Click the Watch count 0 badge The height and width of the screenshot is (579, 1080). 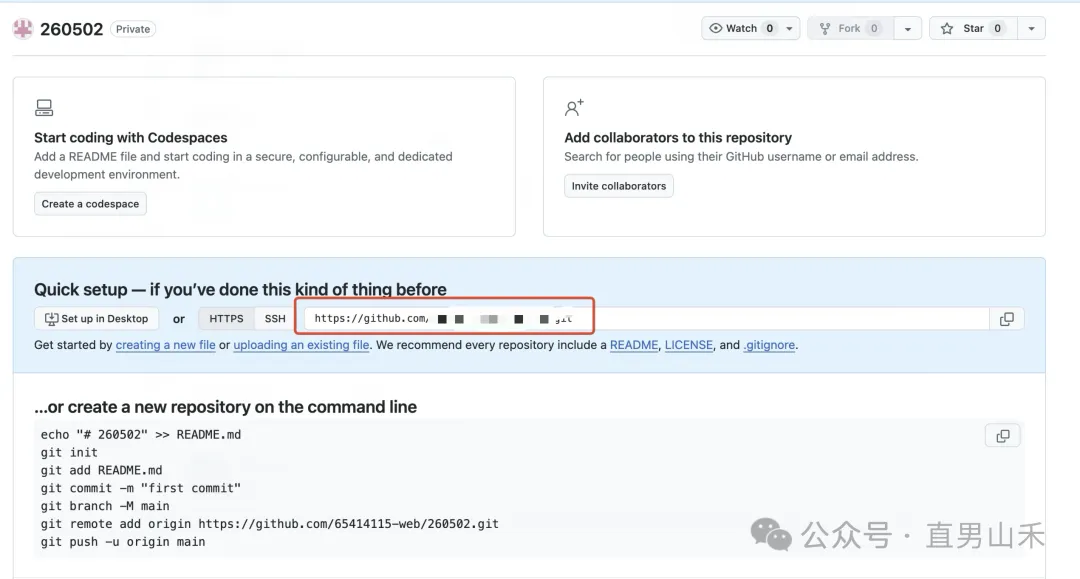pos(769,28)
